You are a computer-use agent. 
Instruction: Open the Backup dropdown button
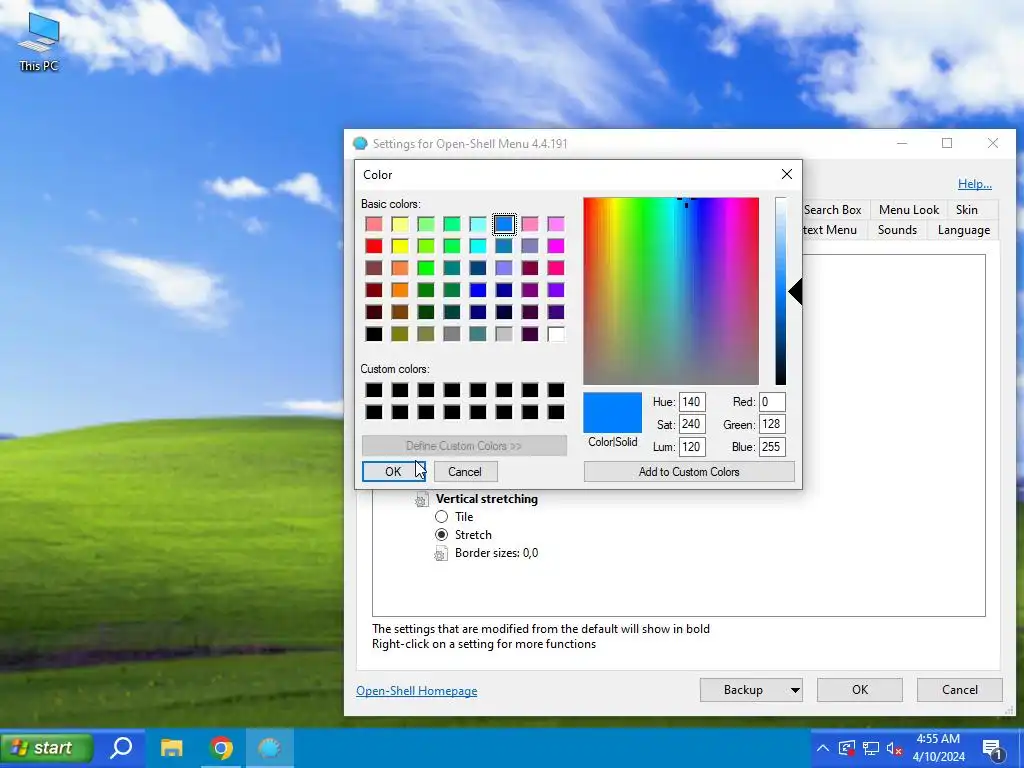pos(751,690)
